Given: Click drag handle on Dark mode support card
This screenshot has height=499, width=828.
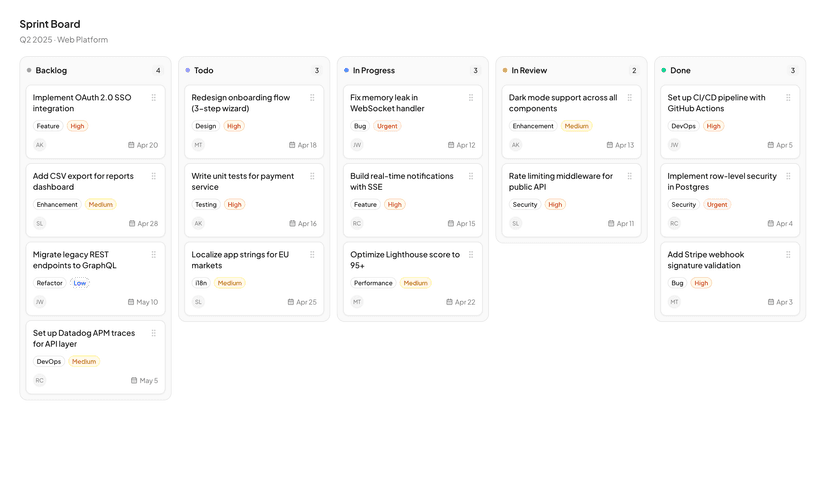Looking at the screenshot, I should click(x=629, y=98).
